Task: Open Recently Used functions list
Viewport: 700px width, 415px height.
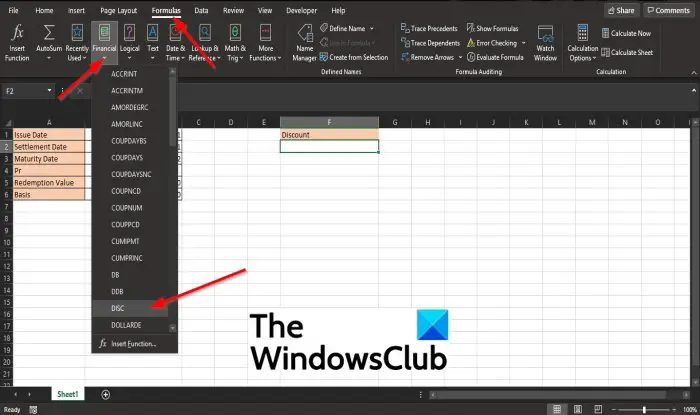Action: point(77,43)
